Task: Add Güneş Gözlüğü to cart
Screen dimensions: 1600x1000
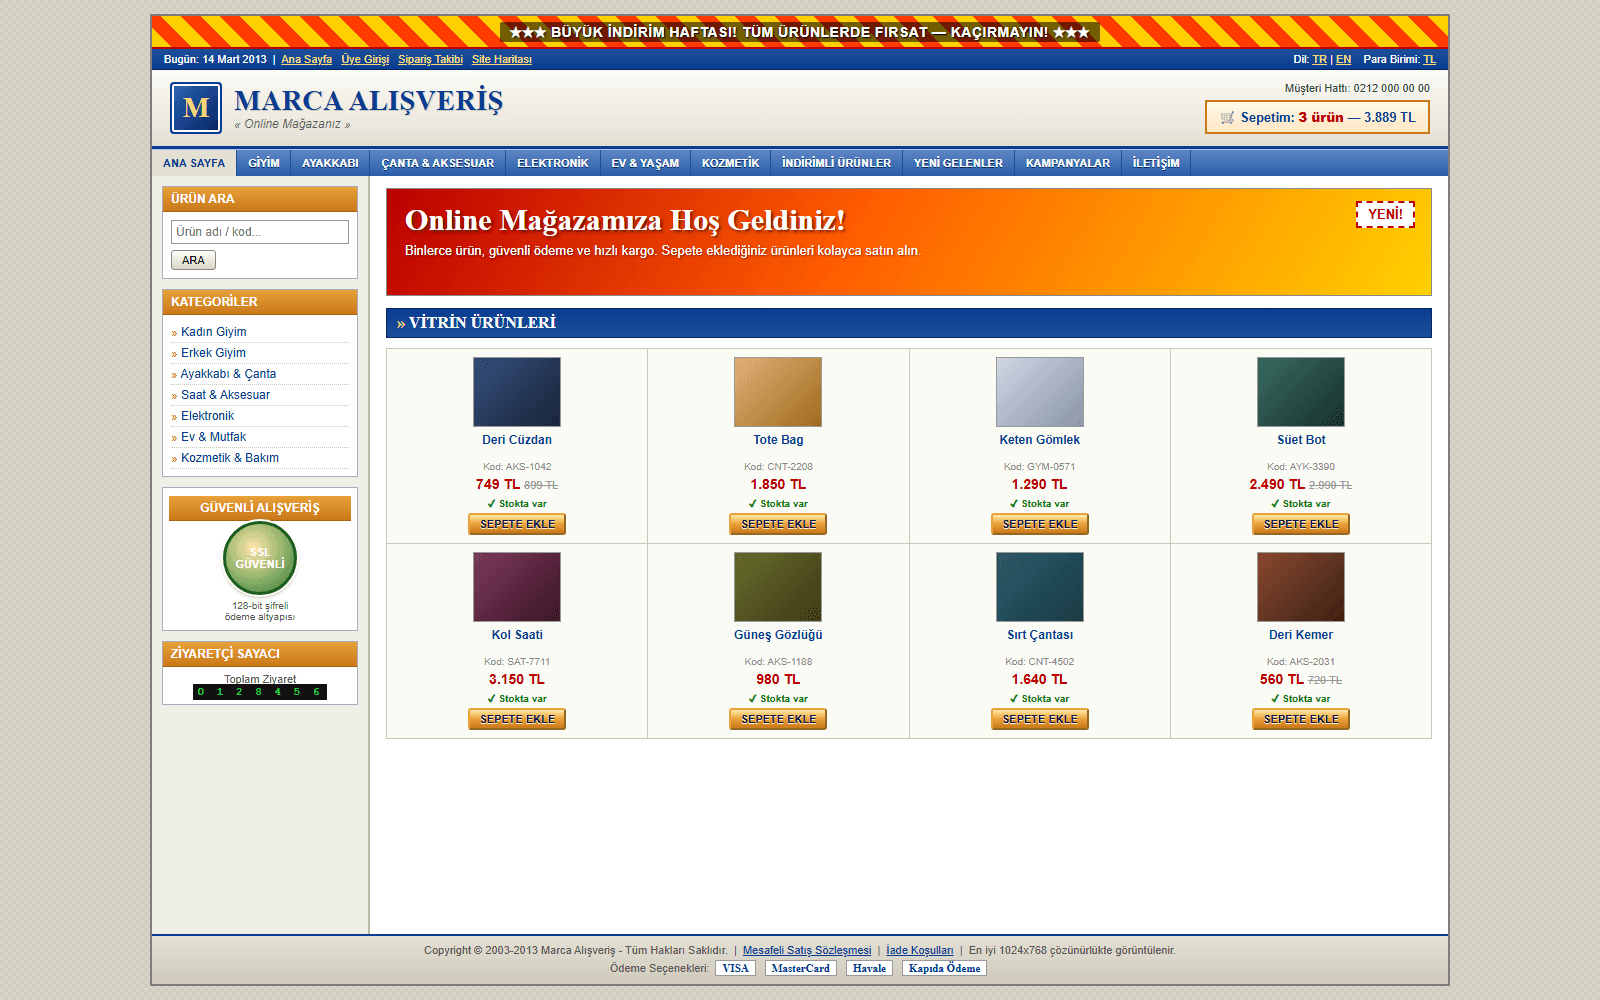Action: point(778,719)
